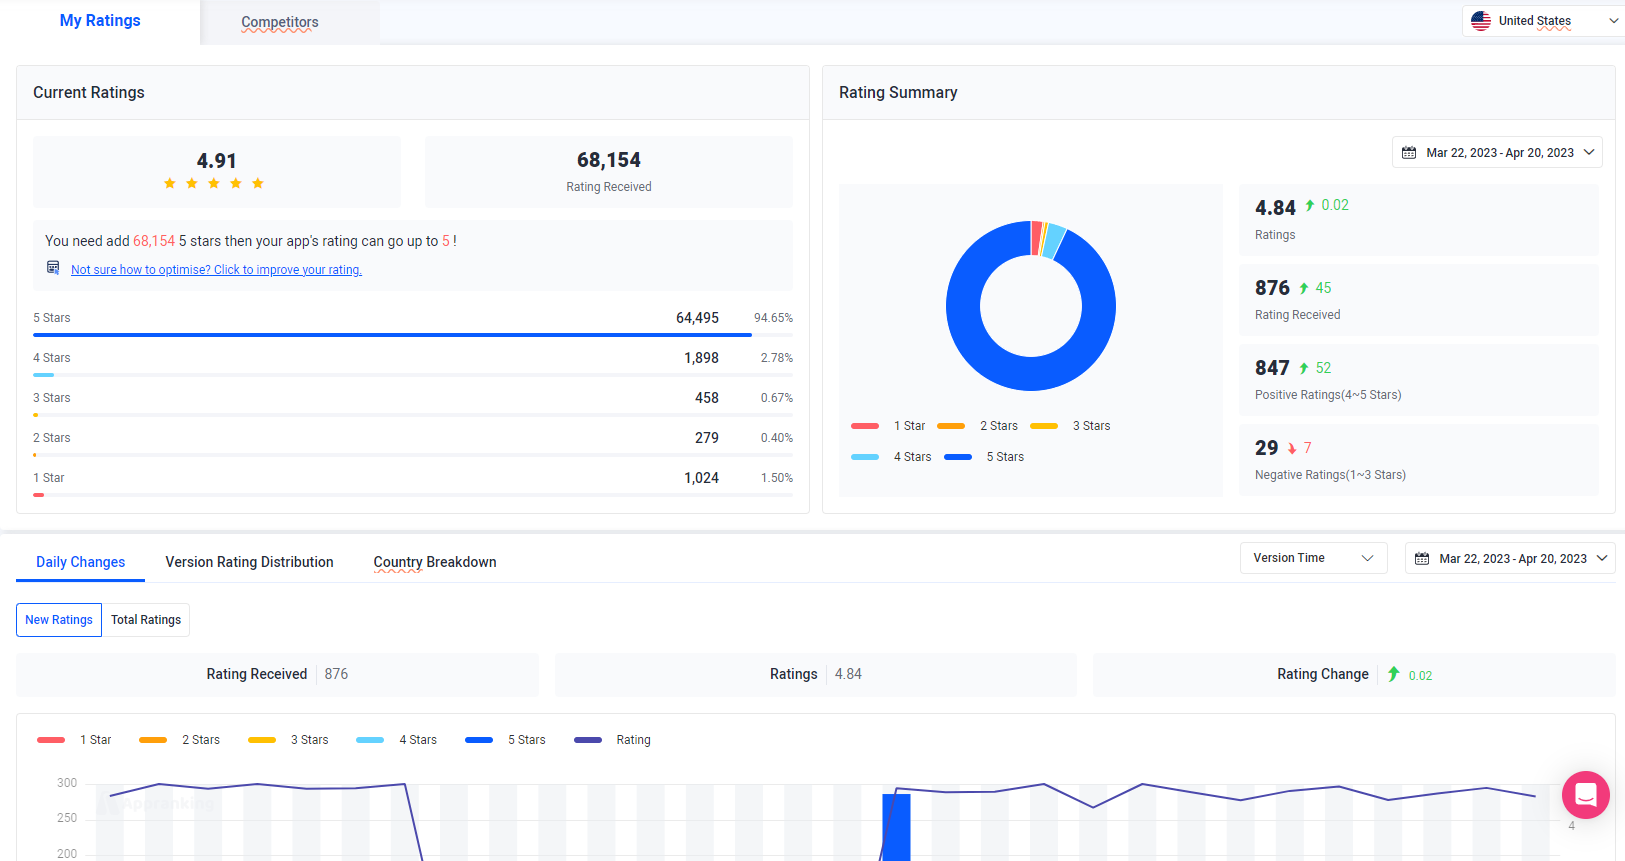Viewport: 1625px width, 861px height.
Task: Click the blue bar in daily chart
Action: point(896,827)
